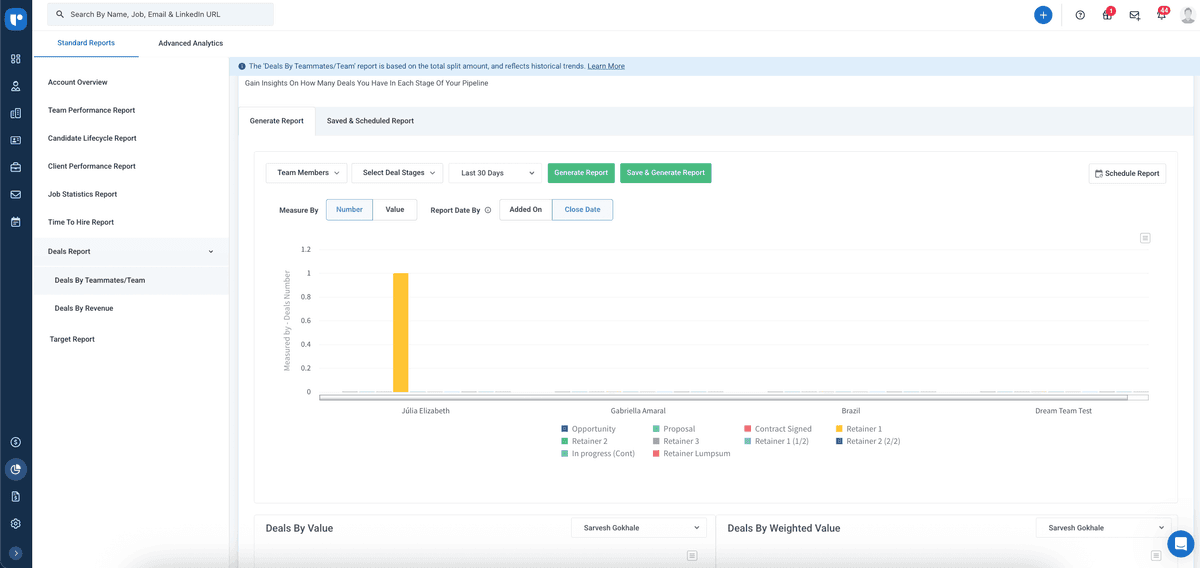Open the main chart hamburger menu icon

(1145, 238)
